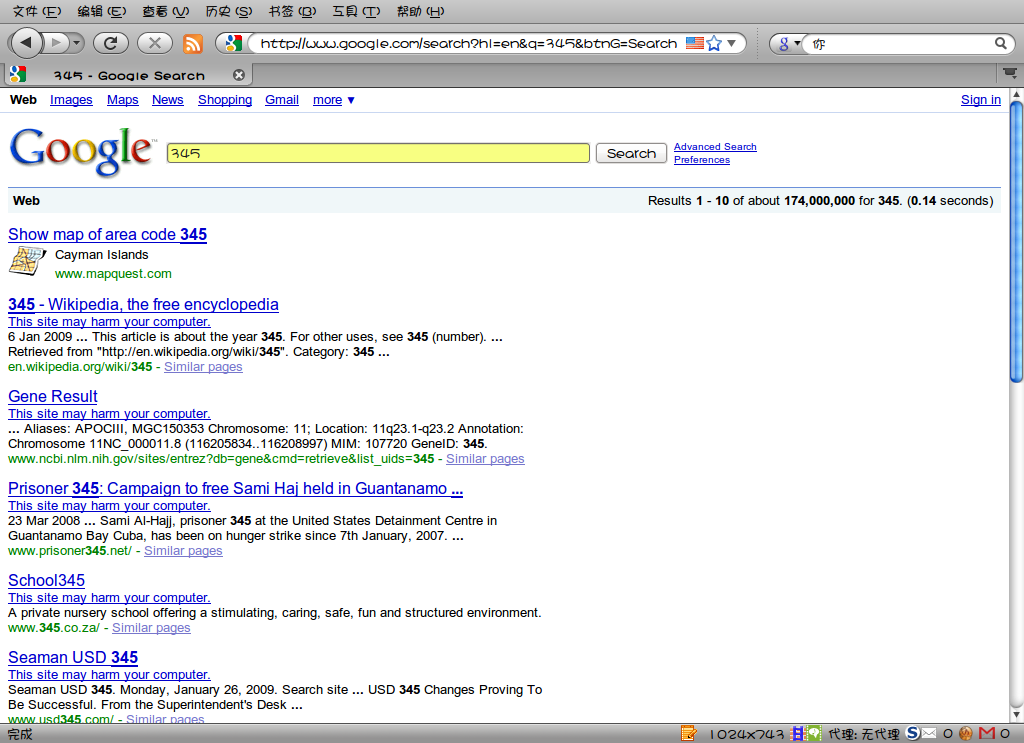
Task: Open 'Prisoner 345: Campaign to free Sami Haj' result
Action: (x=236, y=488)
